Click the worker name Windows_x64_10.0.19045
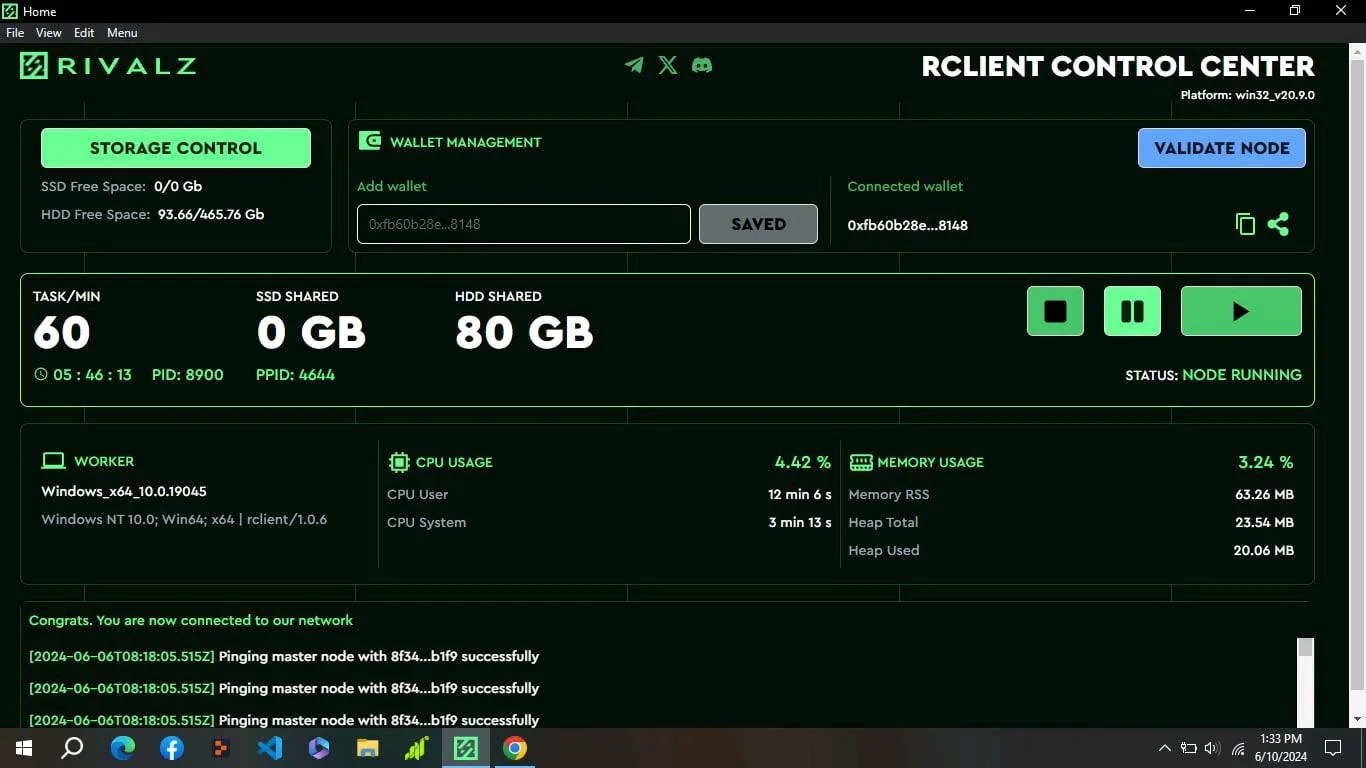The width and height of the screenshot is (1366, 768). point(124,491)
